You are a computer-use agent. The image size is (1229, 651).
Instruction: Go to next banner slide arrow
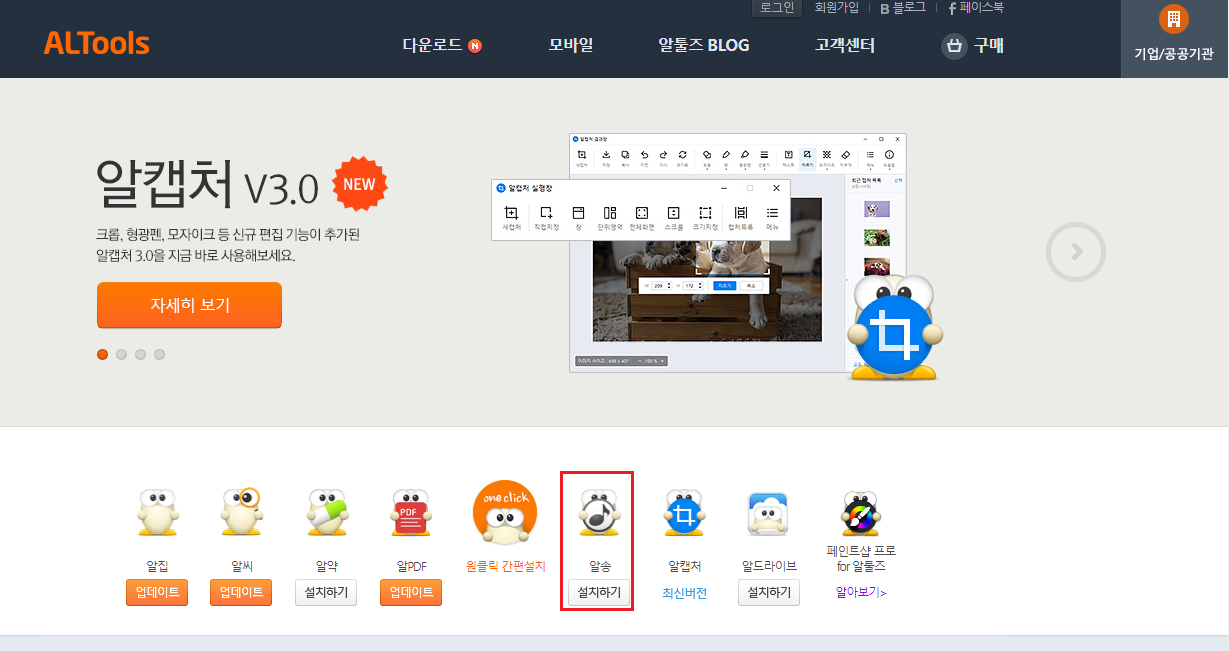click(x=1076, y=252)
